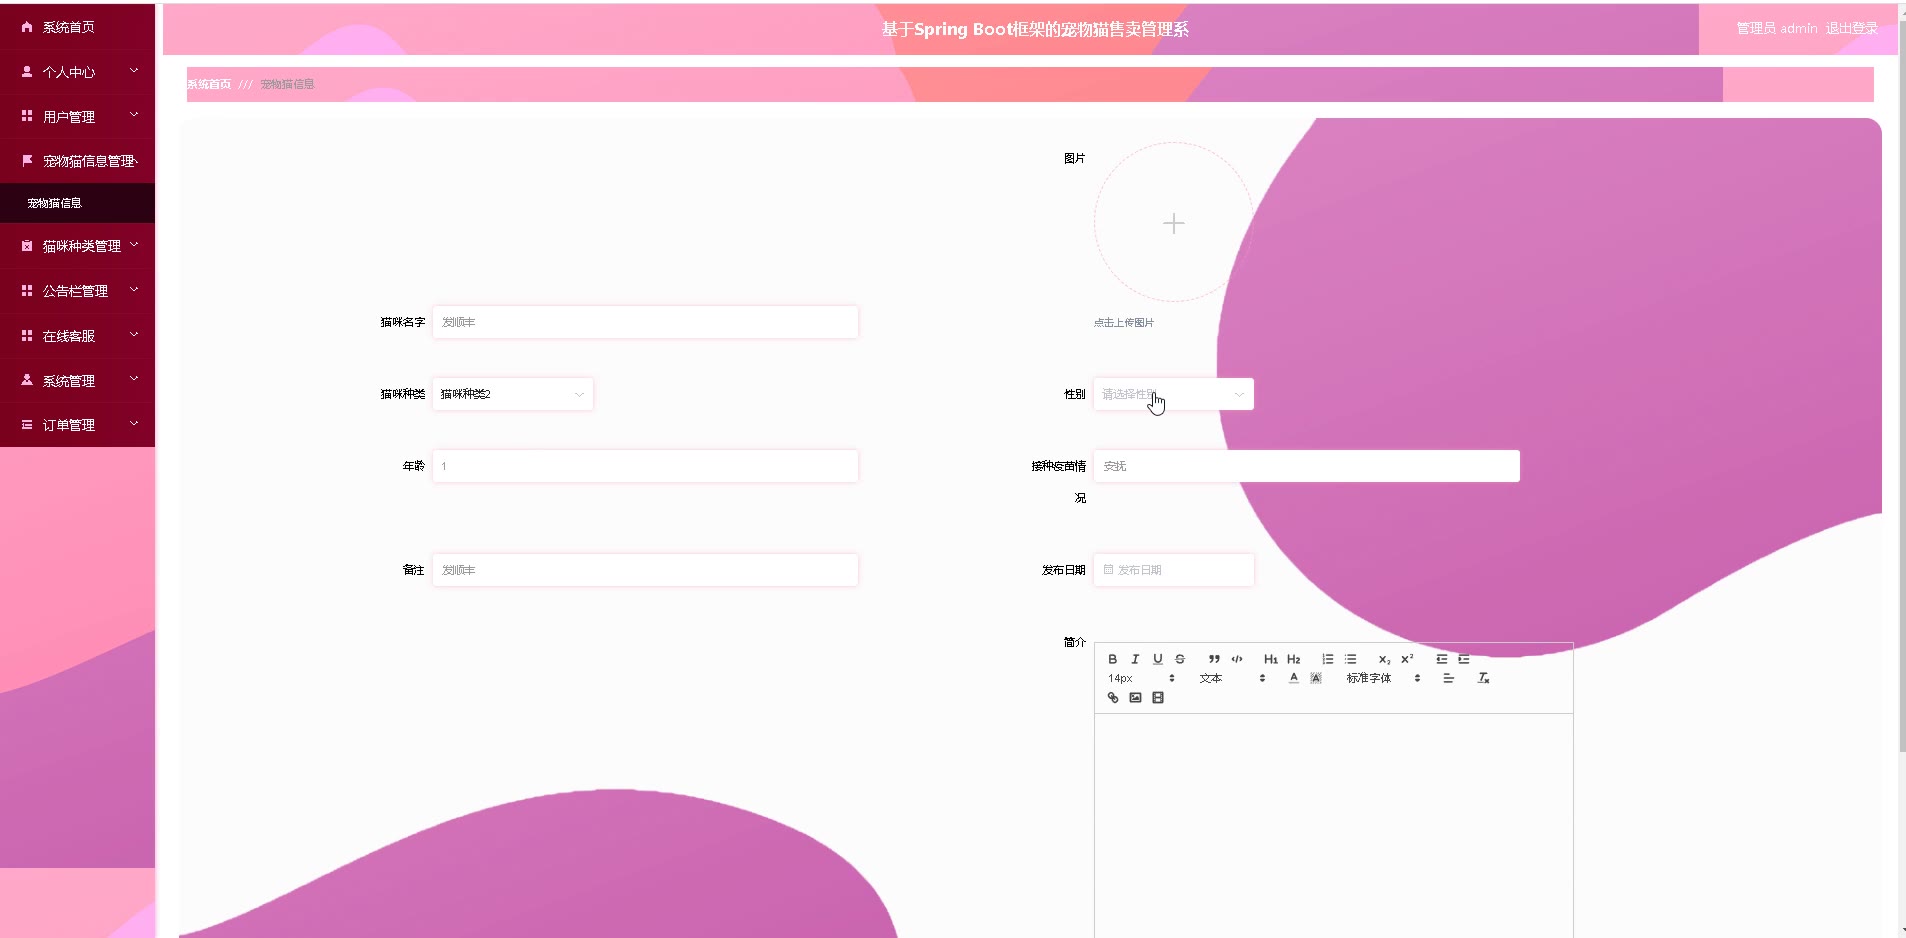Apply Heading 1 style
Image resolution: width=1906 pixels, height=938 pixels.
(1271, 659)
